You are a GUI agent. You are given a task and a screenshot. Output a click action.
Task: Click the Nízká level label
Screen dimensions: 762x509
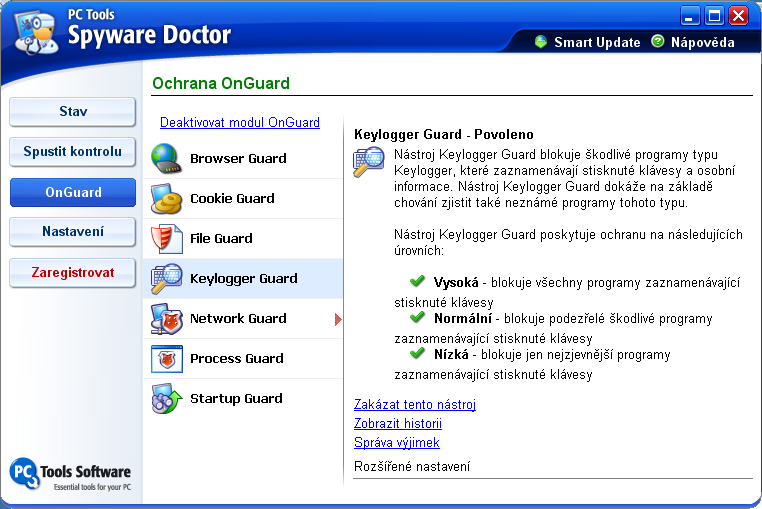tap(451, 354)
